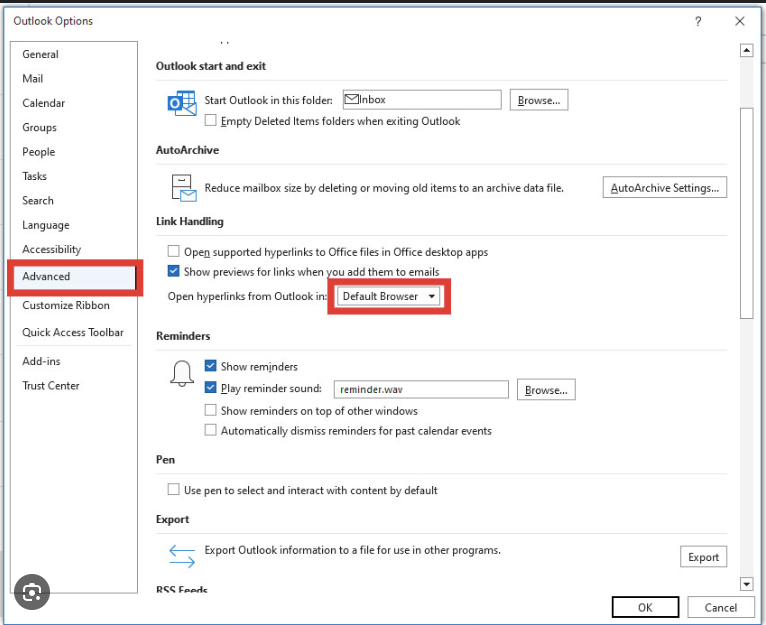Click the vertical scrollbar thumb
Viewport: 766px width, 625px height.
coord(746,213)
